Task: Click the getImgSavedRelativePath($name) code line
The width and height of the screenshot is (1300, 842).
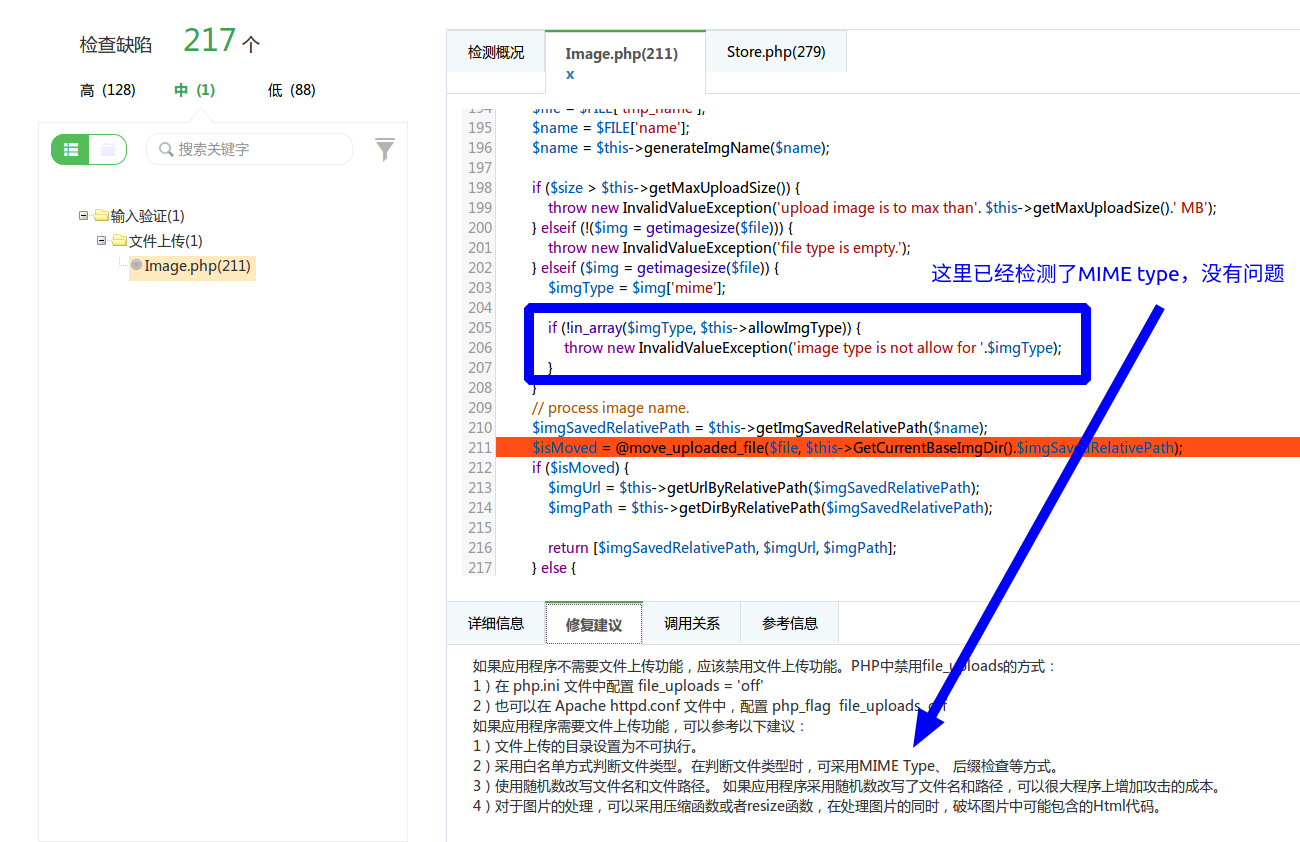Action: point(760,428)
